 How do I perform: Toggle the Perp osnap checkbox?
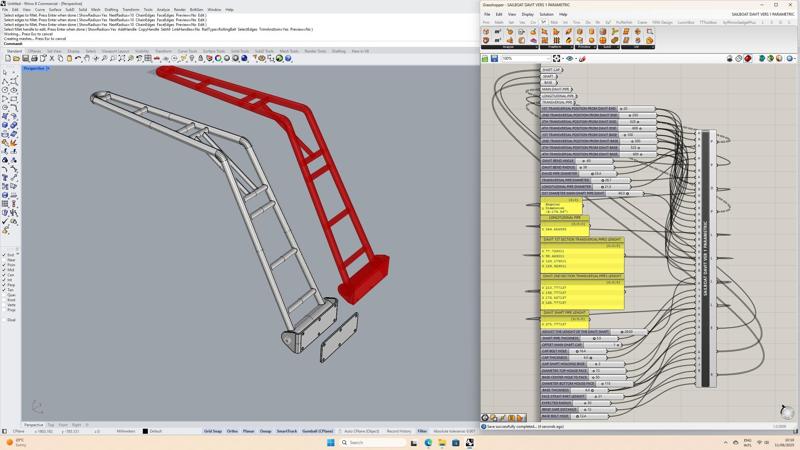coord(4,285)
